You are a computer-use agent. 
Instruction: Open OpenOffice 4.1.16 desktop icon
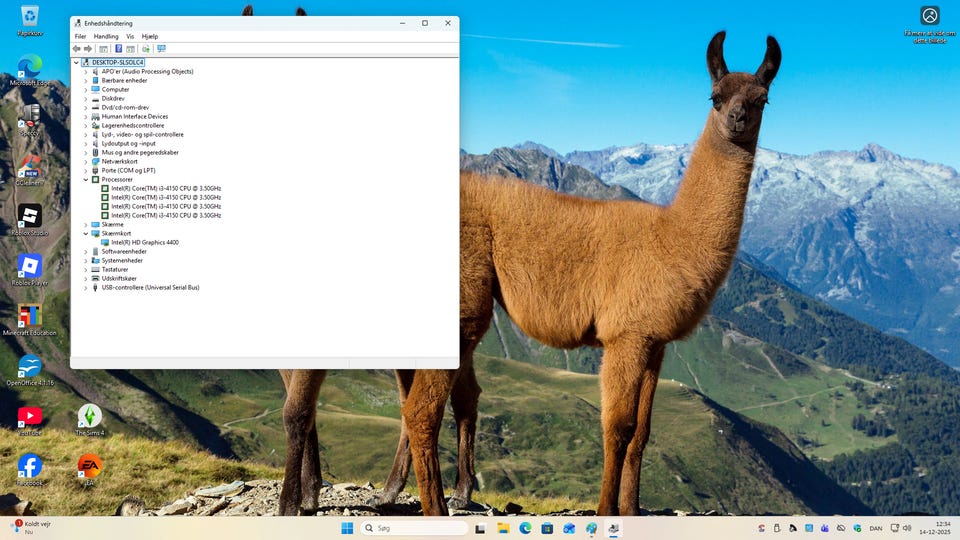coord(29,370)
